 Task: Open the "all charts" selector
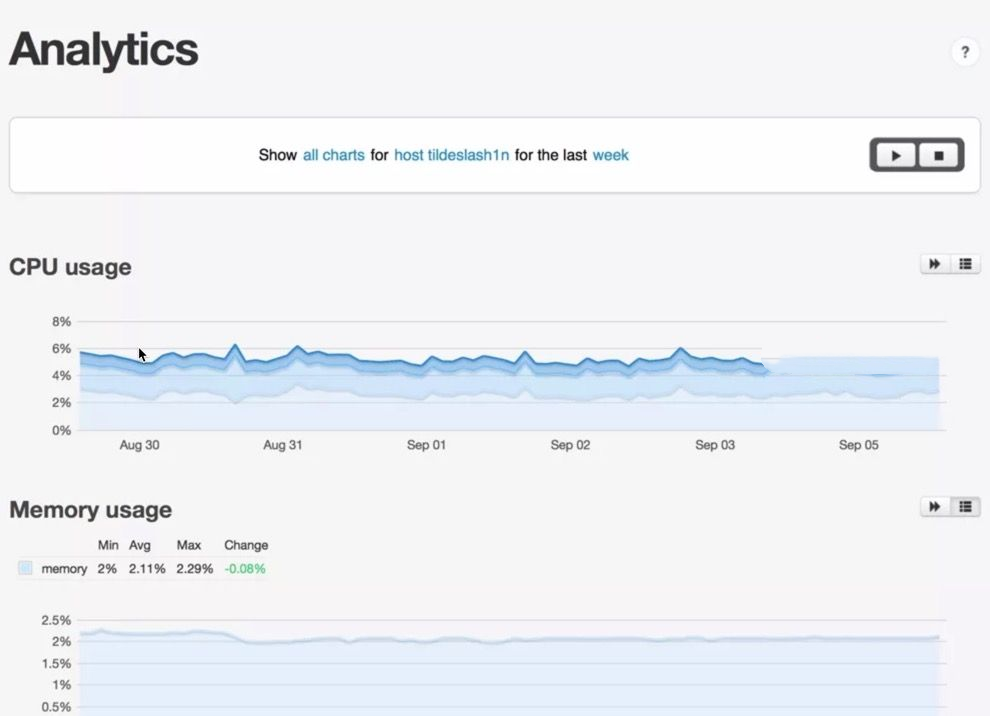(x=334, y=155)
